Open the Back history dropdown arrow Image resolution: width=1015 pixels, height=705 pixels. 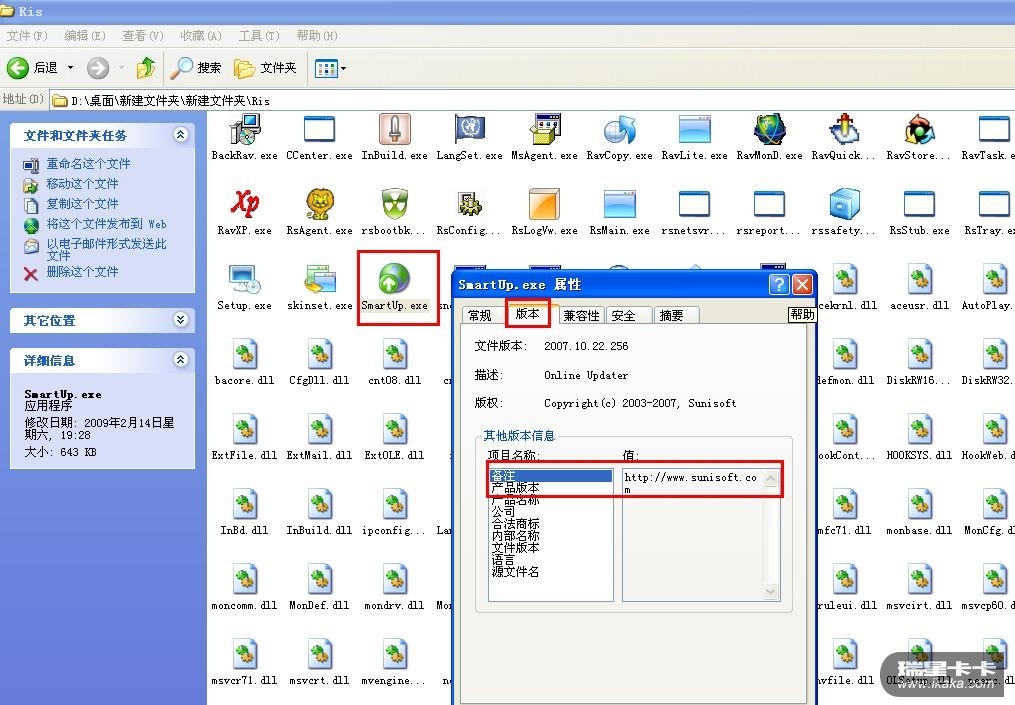(71, 67)
